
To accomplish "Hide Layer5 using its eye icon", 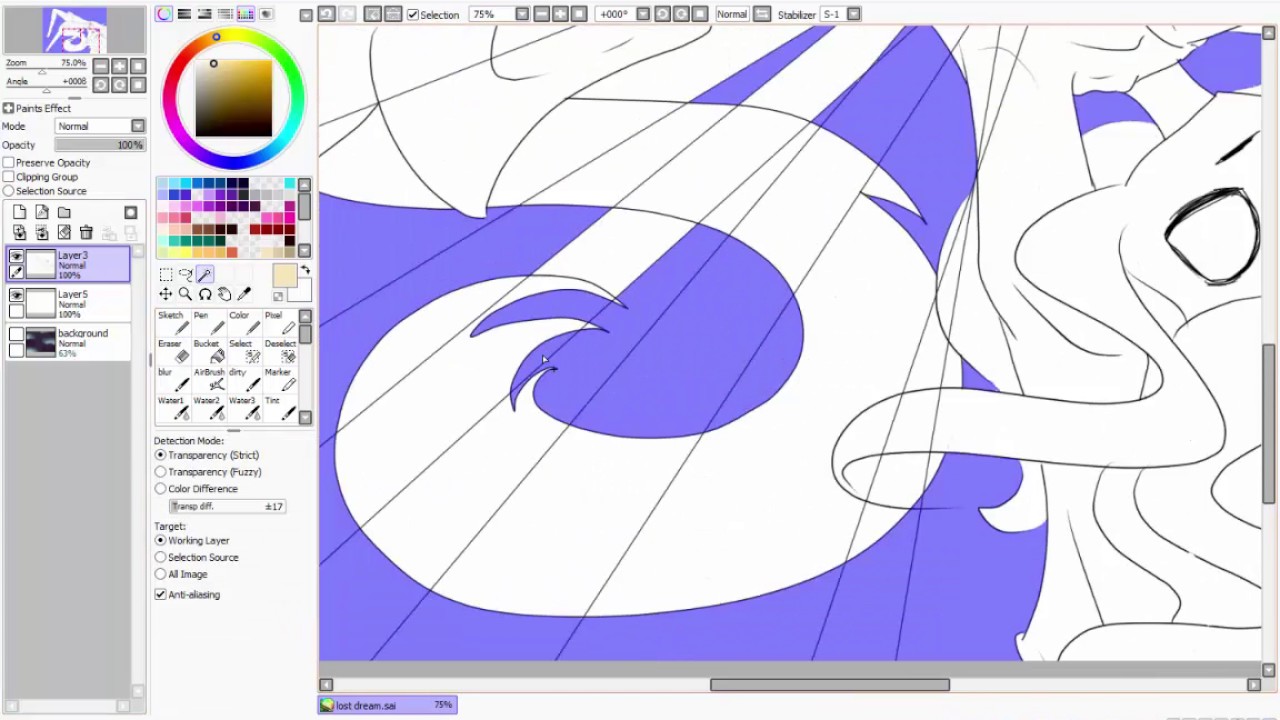I will click(x=16, y=296).
